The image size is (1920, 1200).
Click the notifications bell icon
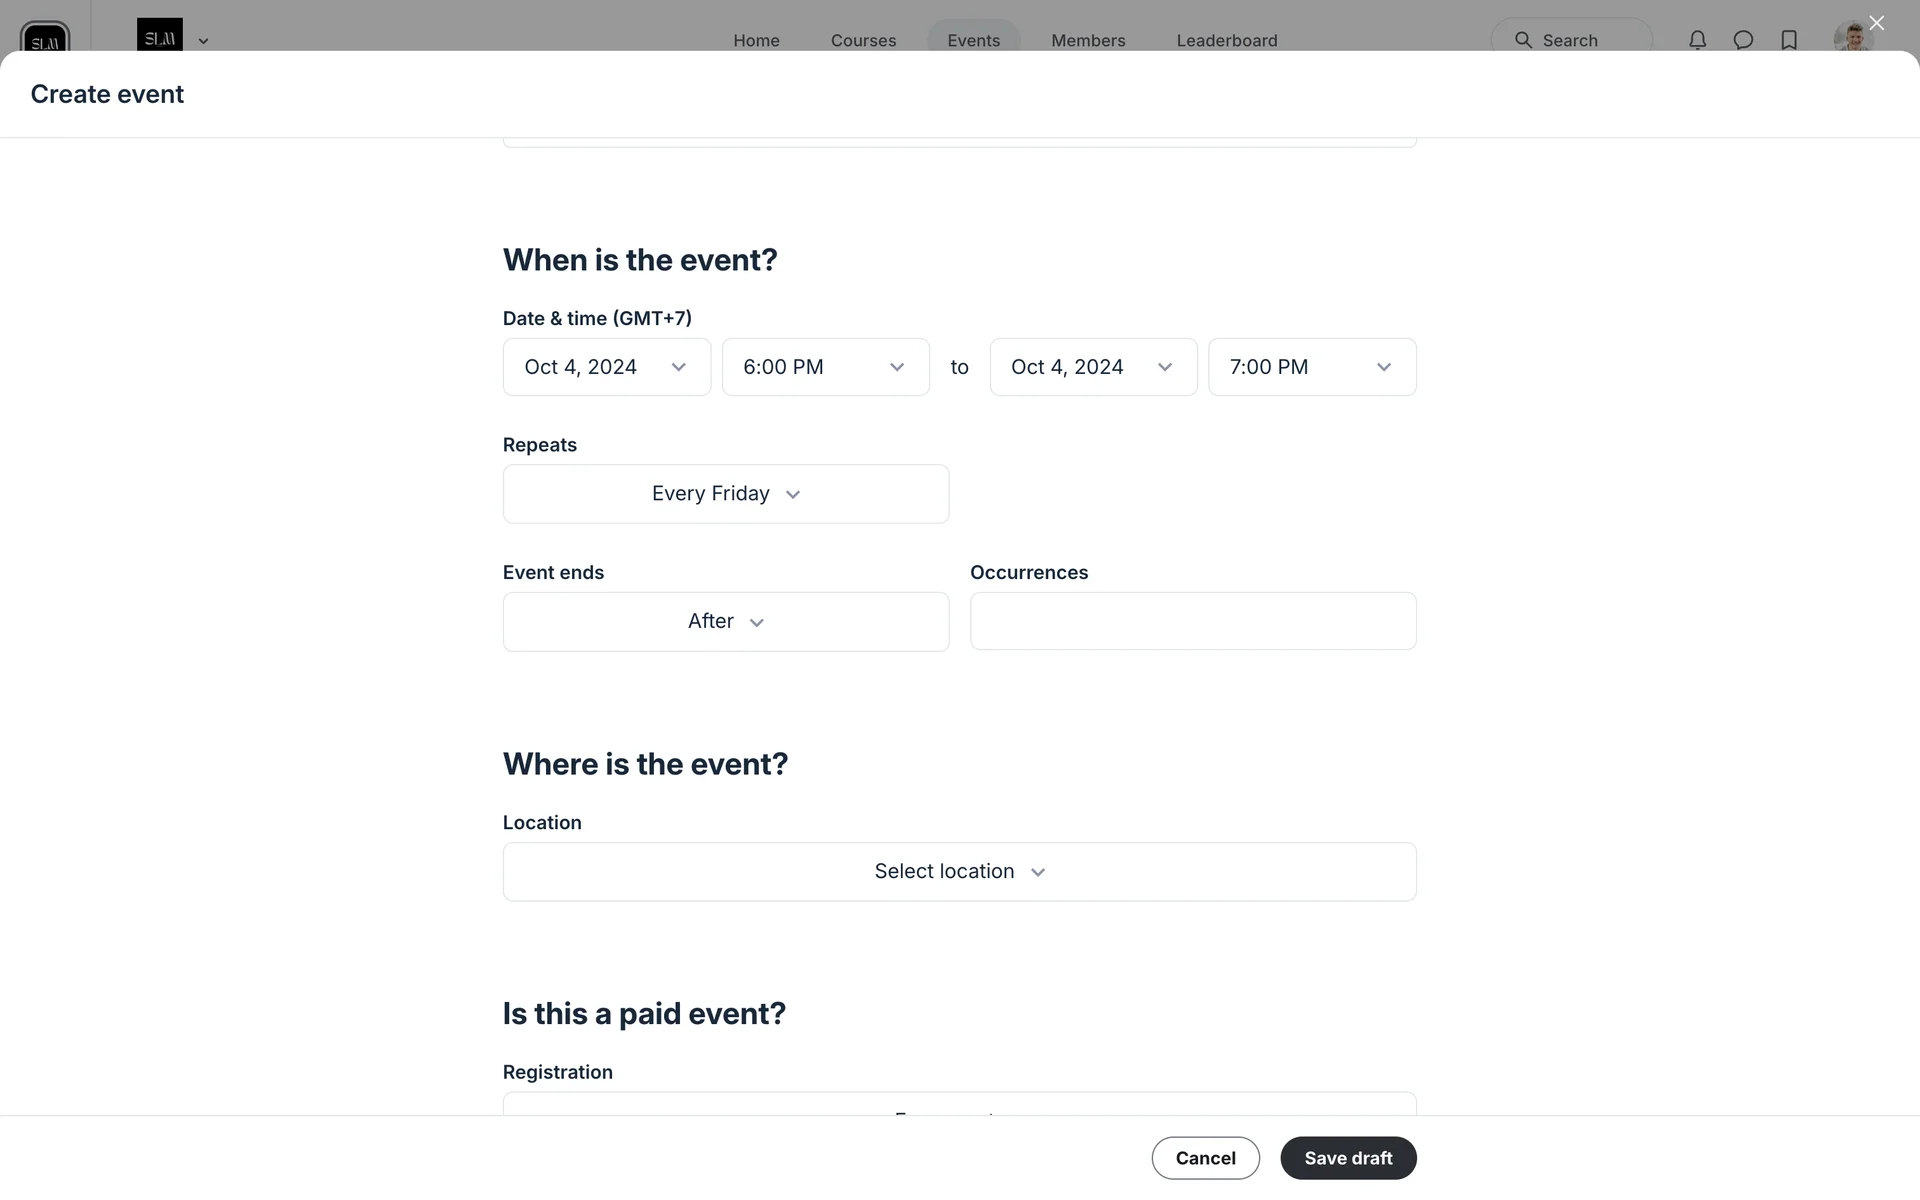(1697, 40)
